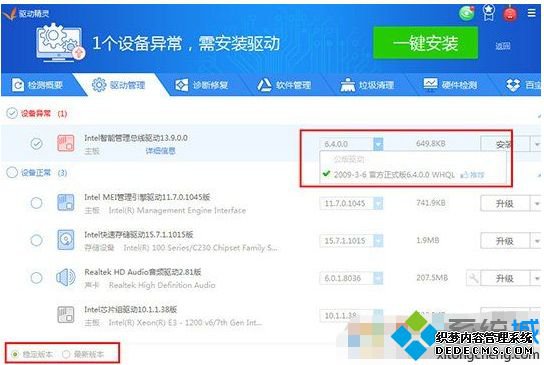544x365 pixels.
Task: Select 2009-3-6 官方正式版6.4.0.0 WHQL option
Action: pyautogui.click(x=394, y=175)
